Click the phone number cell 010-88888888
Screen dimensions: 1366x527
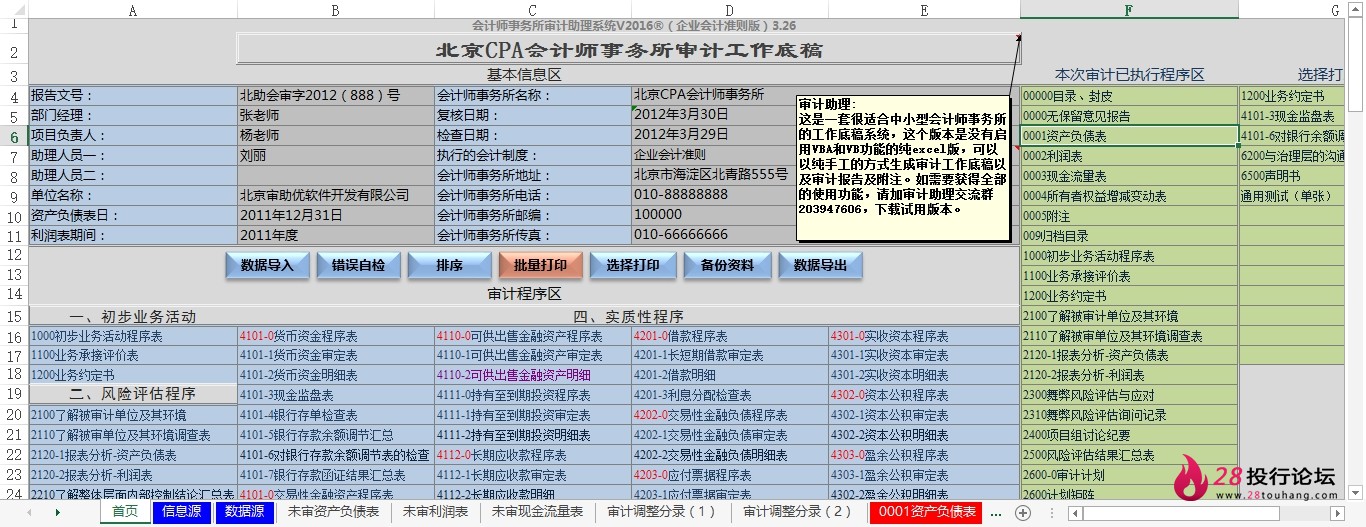pos(729,195)
